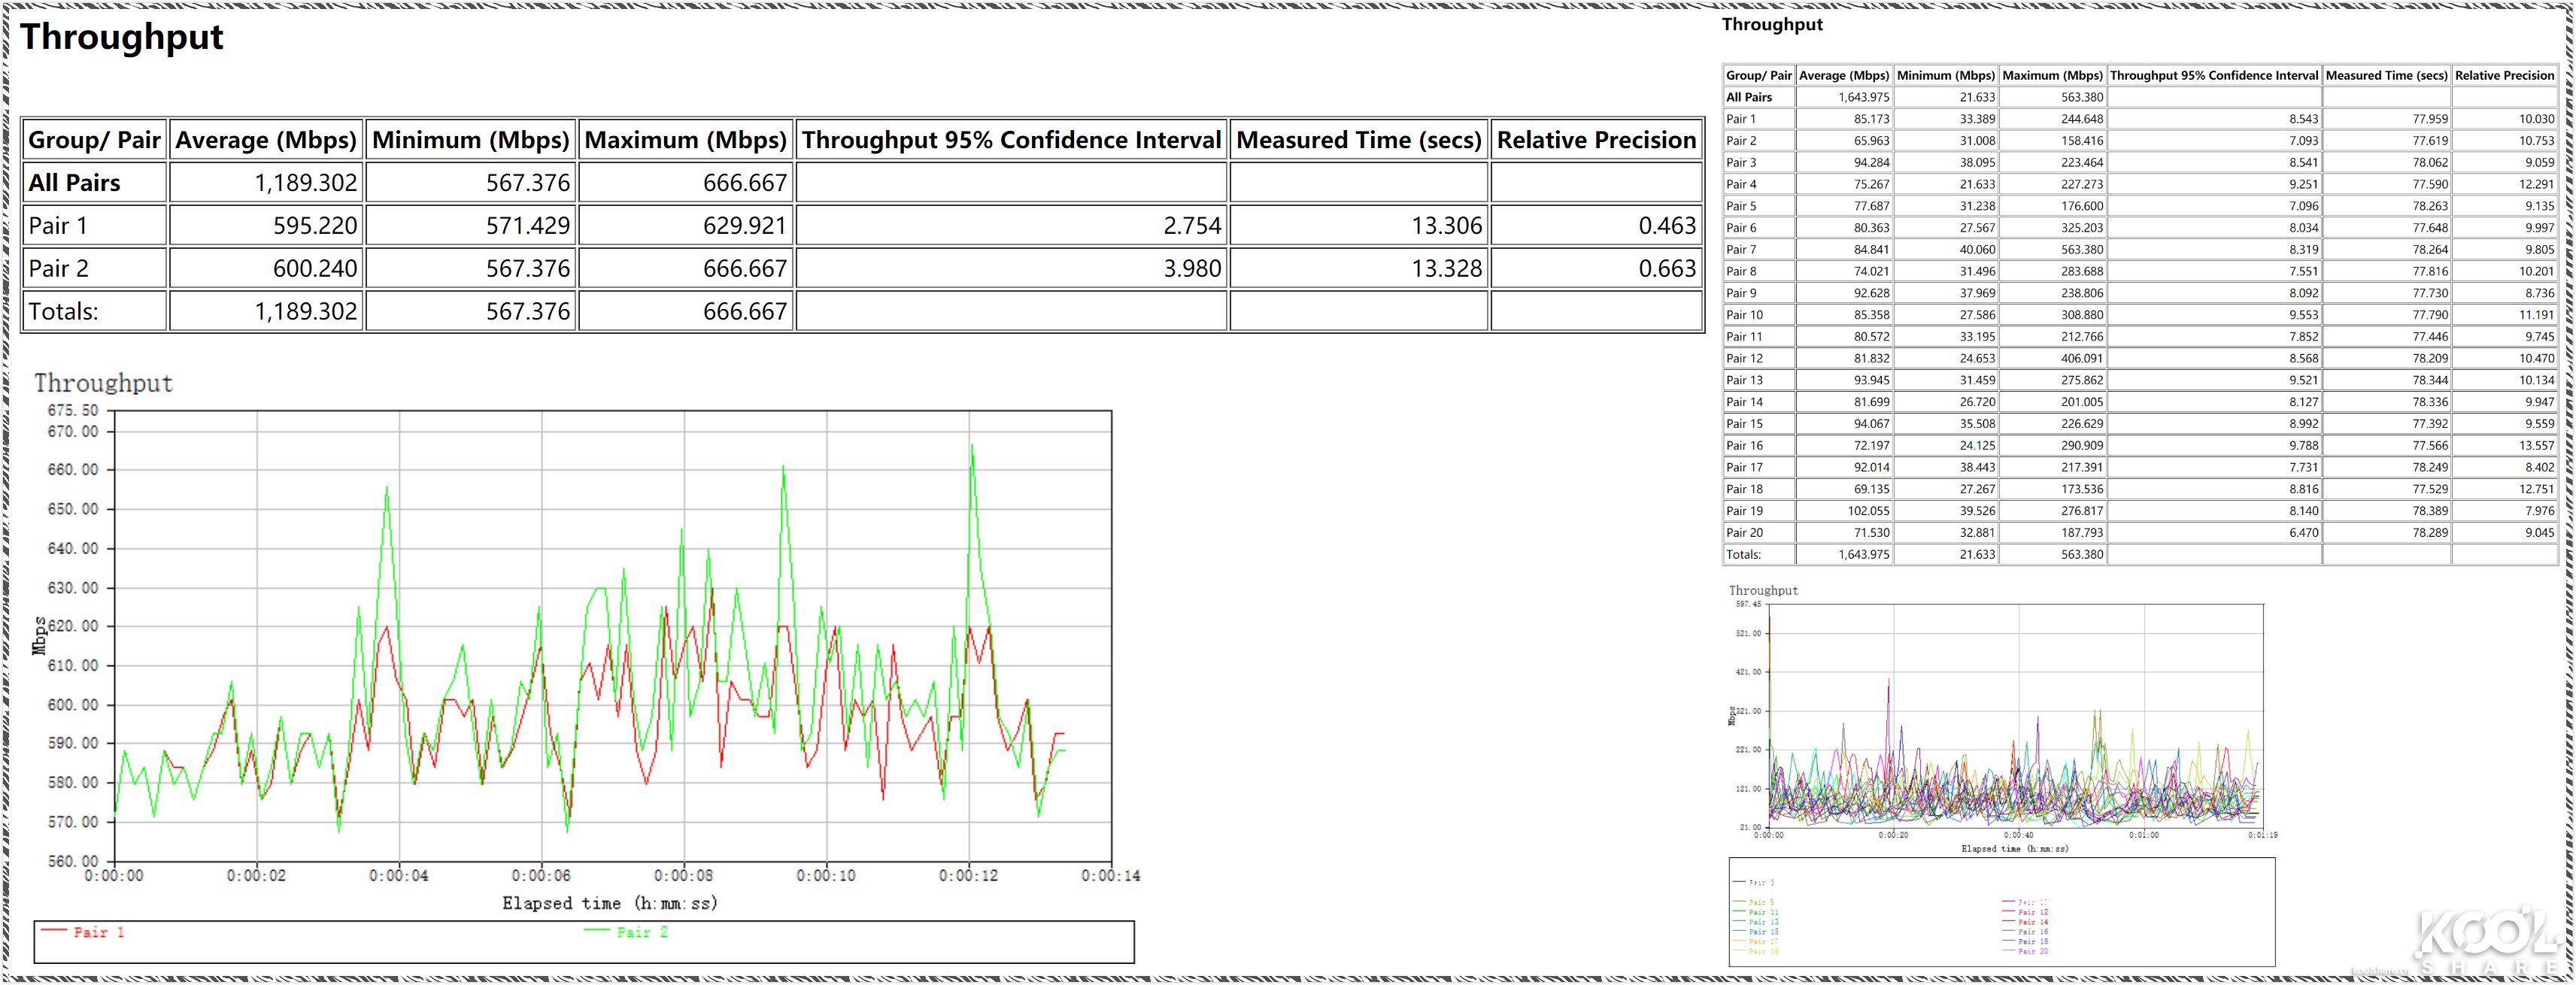The width and height of the screenshot is (2576, 985).
Task: Click the 0:00:12 tick on large chart axis
Action: click(x=967, y=875)
